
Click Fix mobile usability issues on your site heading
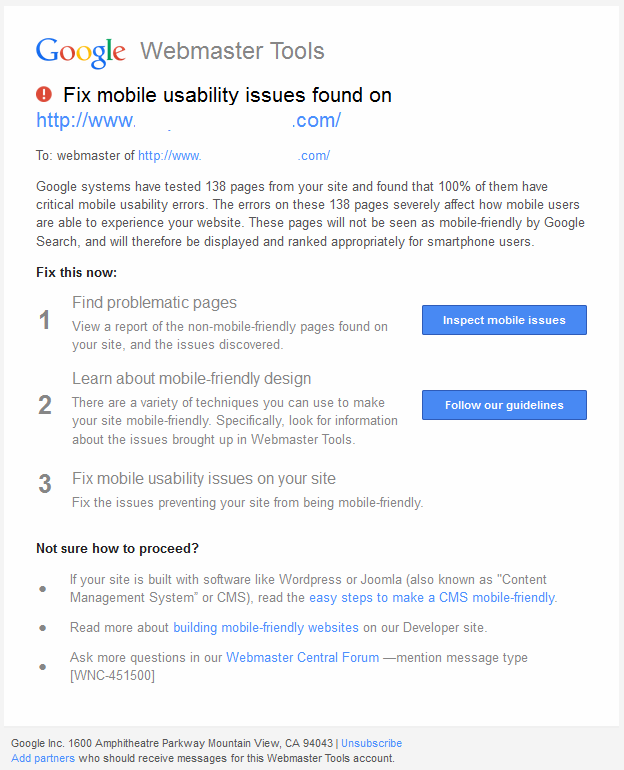(x=204, y=478)
